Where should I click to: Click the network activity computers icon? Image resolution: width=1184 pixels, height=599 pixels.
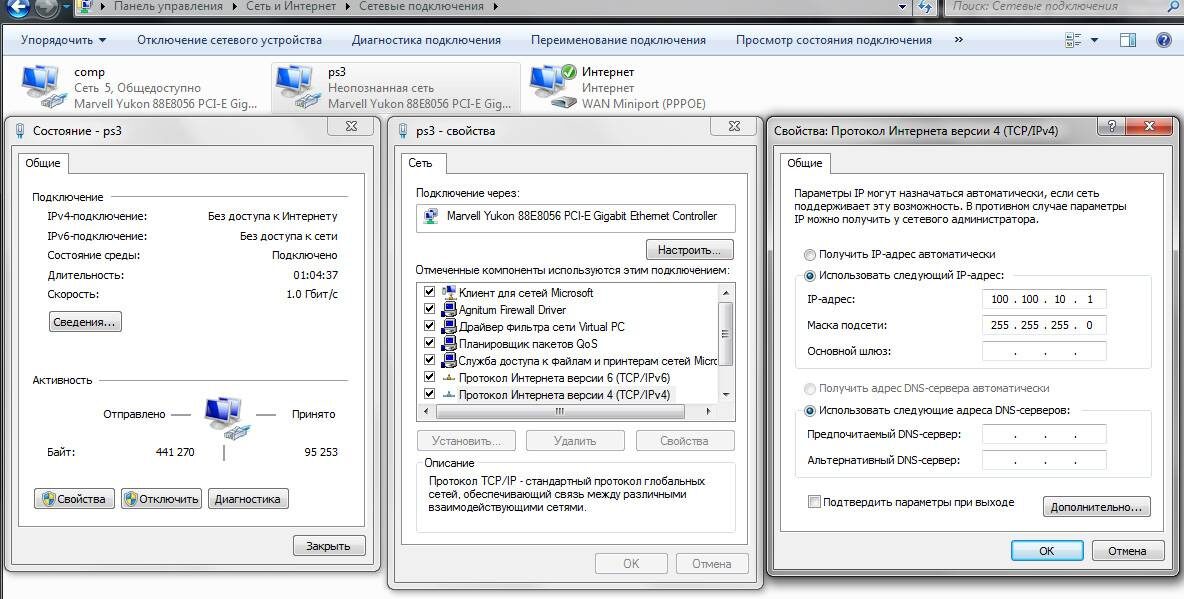[226, 420]
